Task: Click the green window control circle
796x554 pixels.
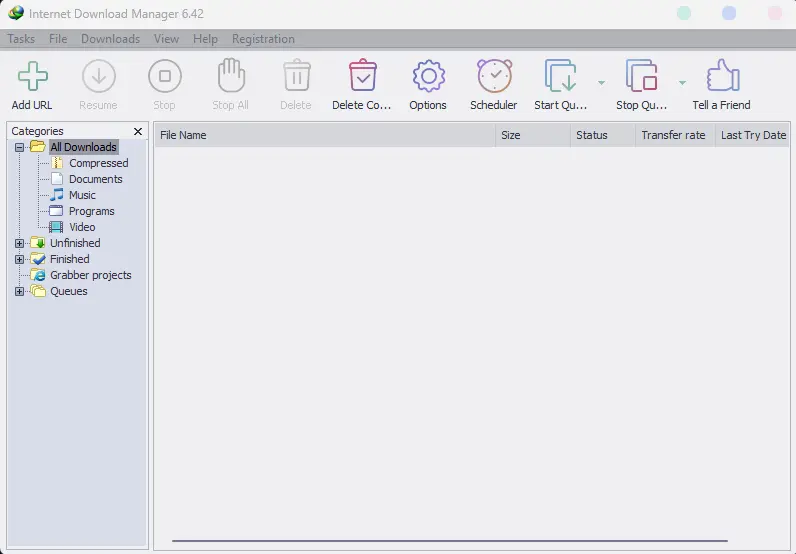Action: pyautogui.click(x=684, y=13)
